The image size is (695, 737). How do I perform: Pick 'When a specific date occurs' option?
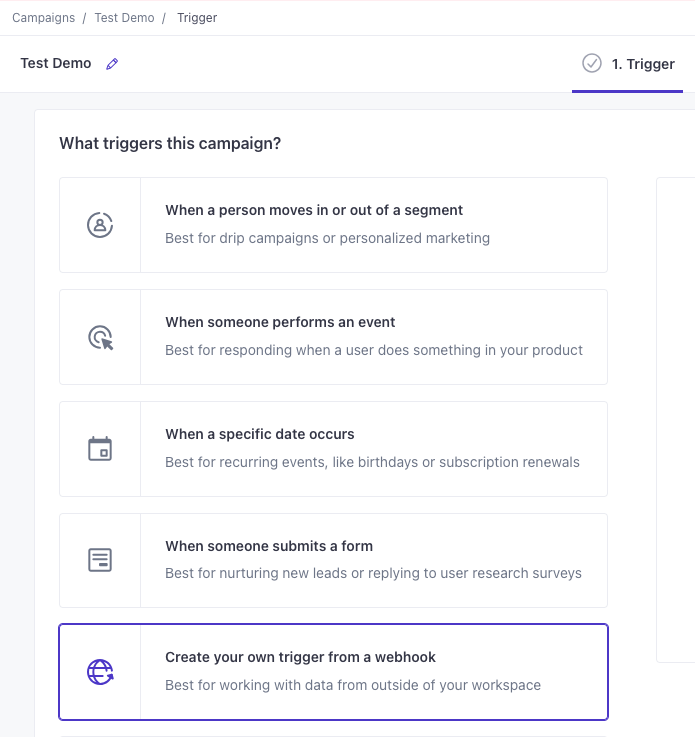pos(260,434)
